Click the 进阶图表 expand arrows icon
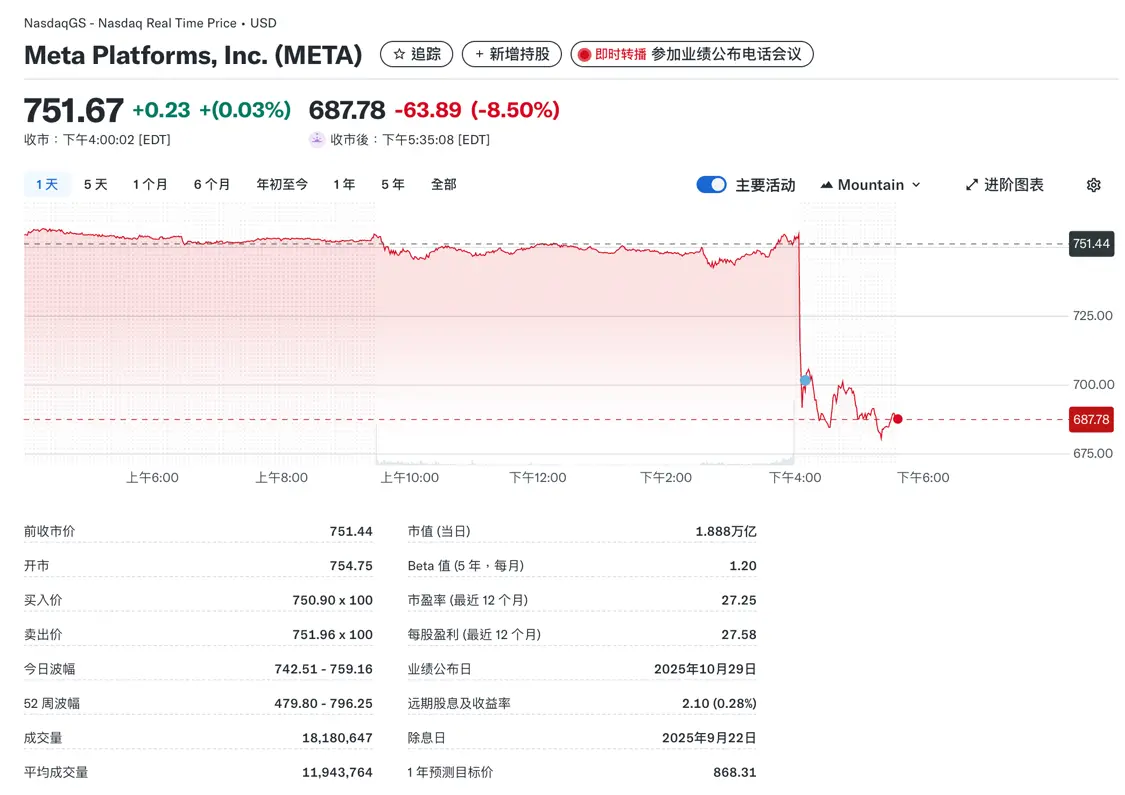The image size is (1125, 795). tap(971, 184)
